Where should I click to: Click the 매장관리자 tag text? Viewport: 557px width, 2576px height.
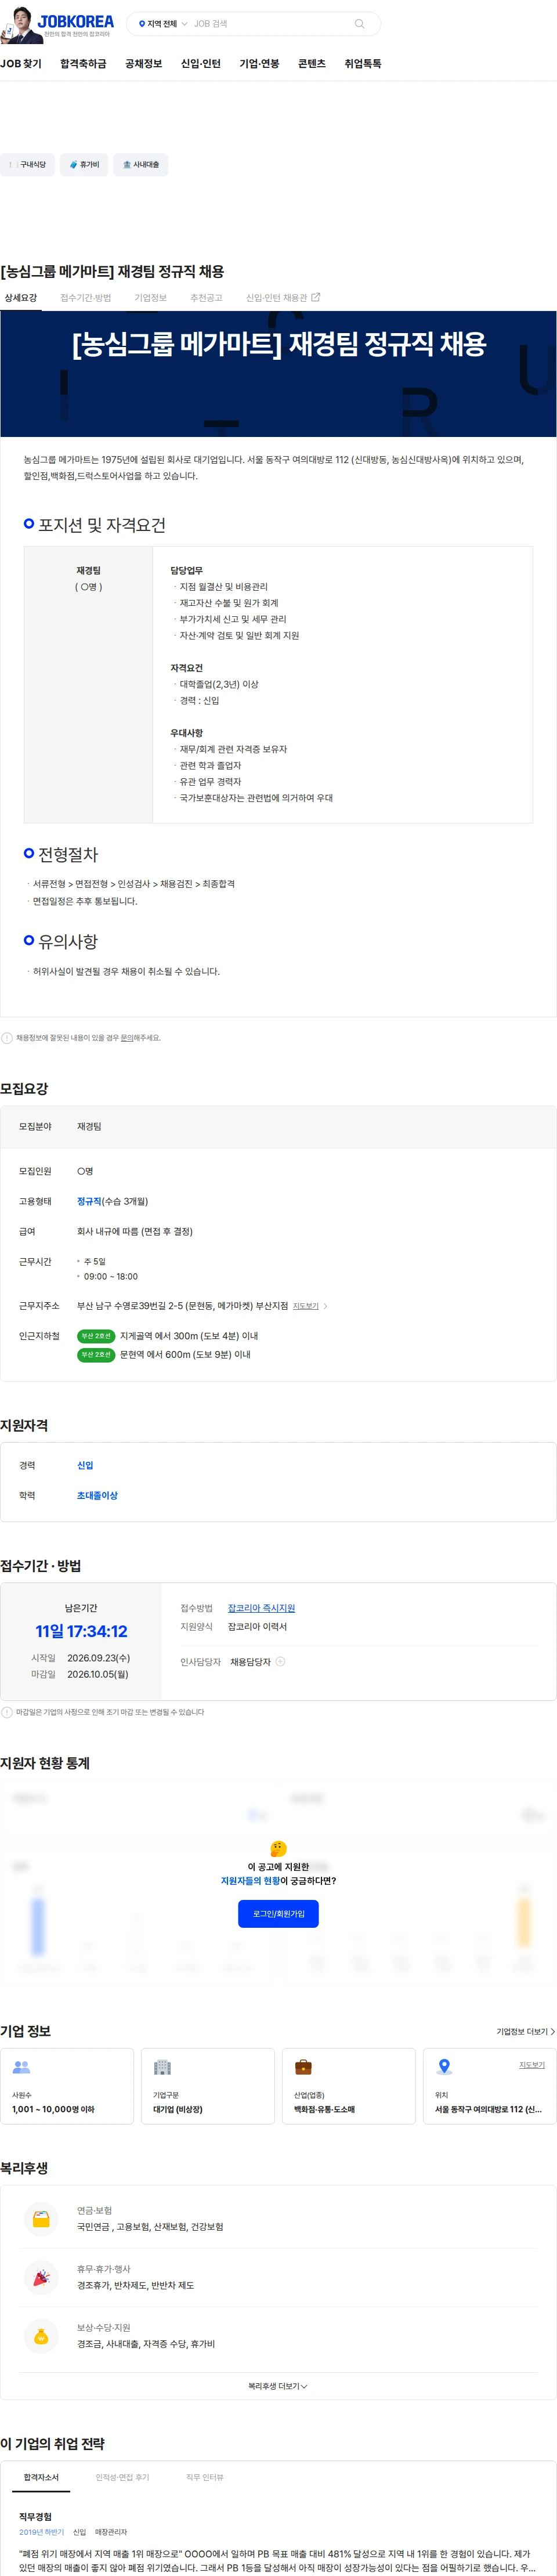111,2532
